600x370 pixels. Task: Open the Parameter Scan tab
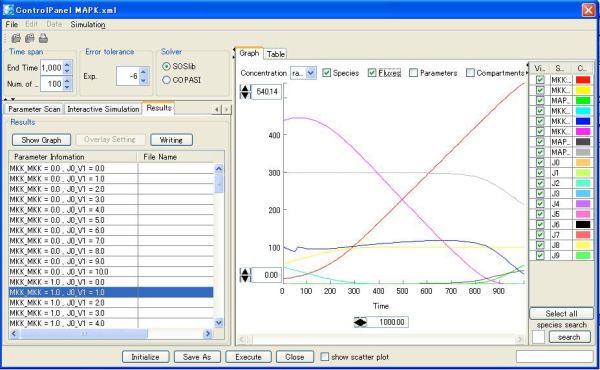pos(34,109)
